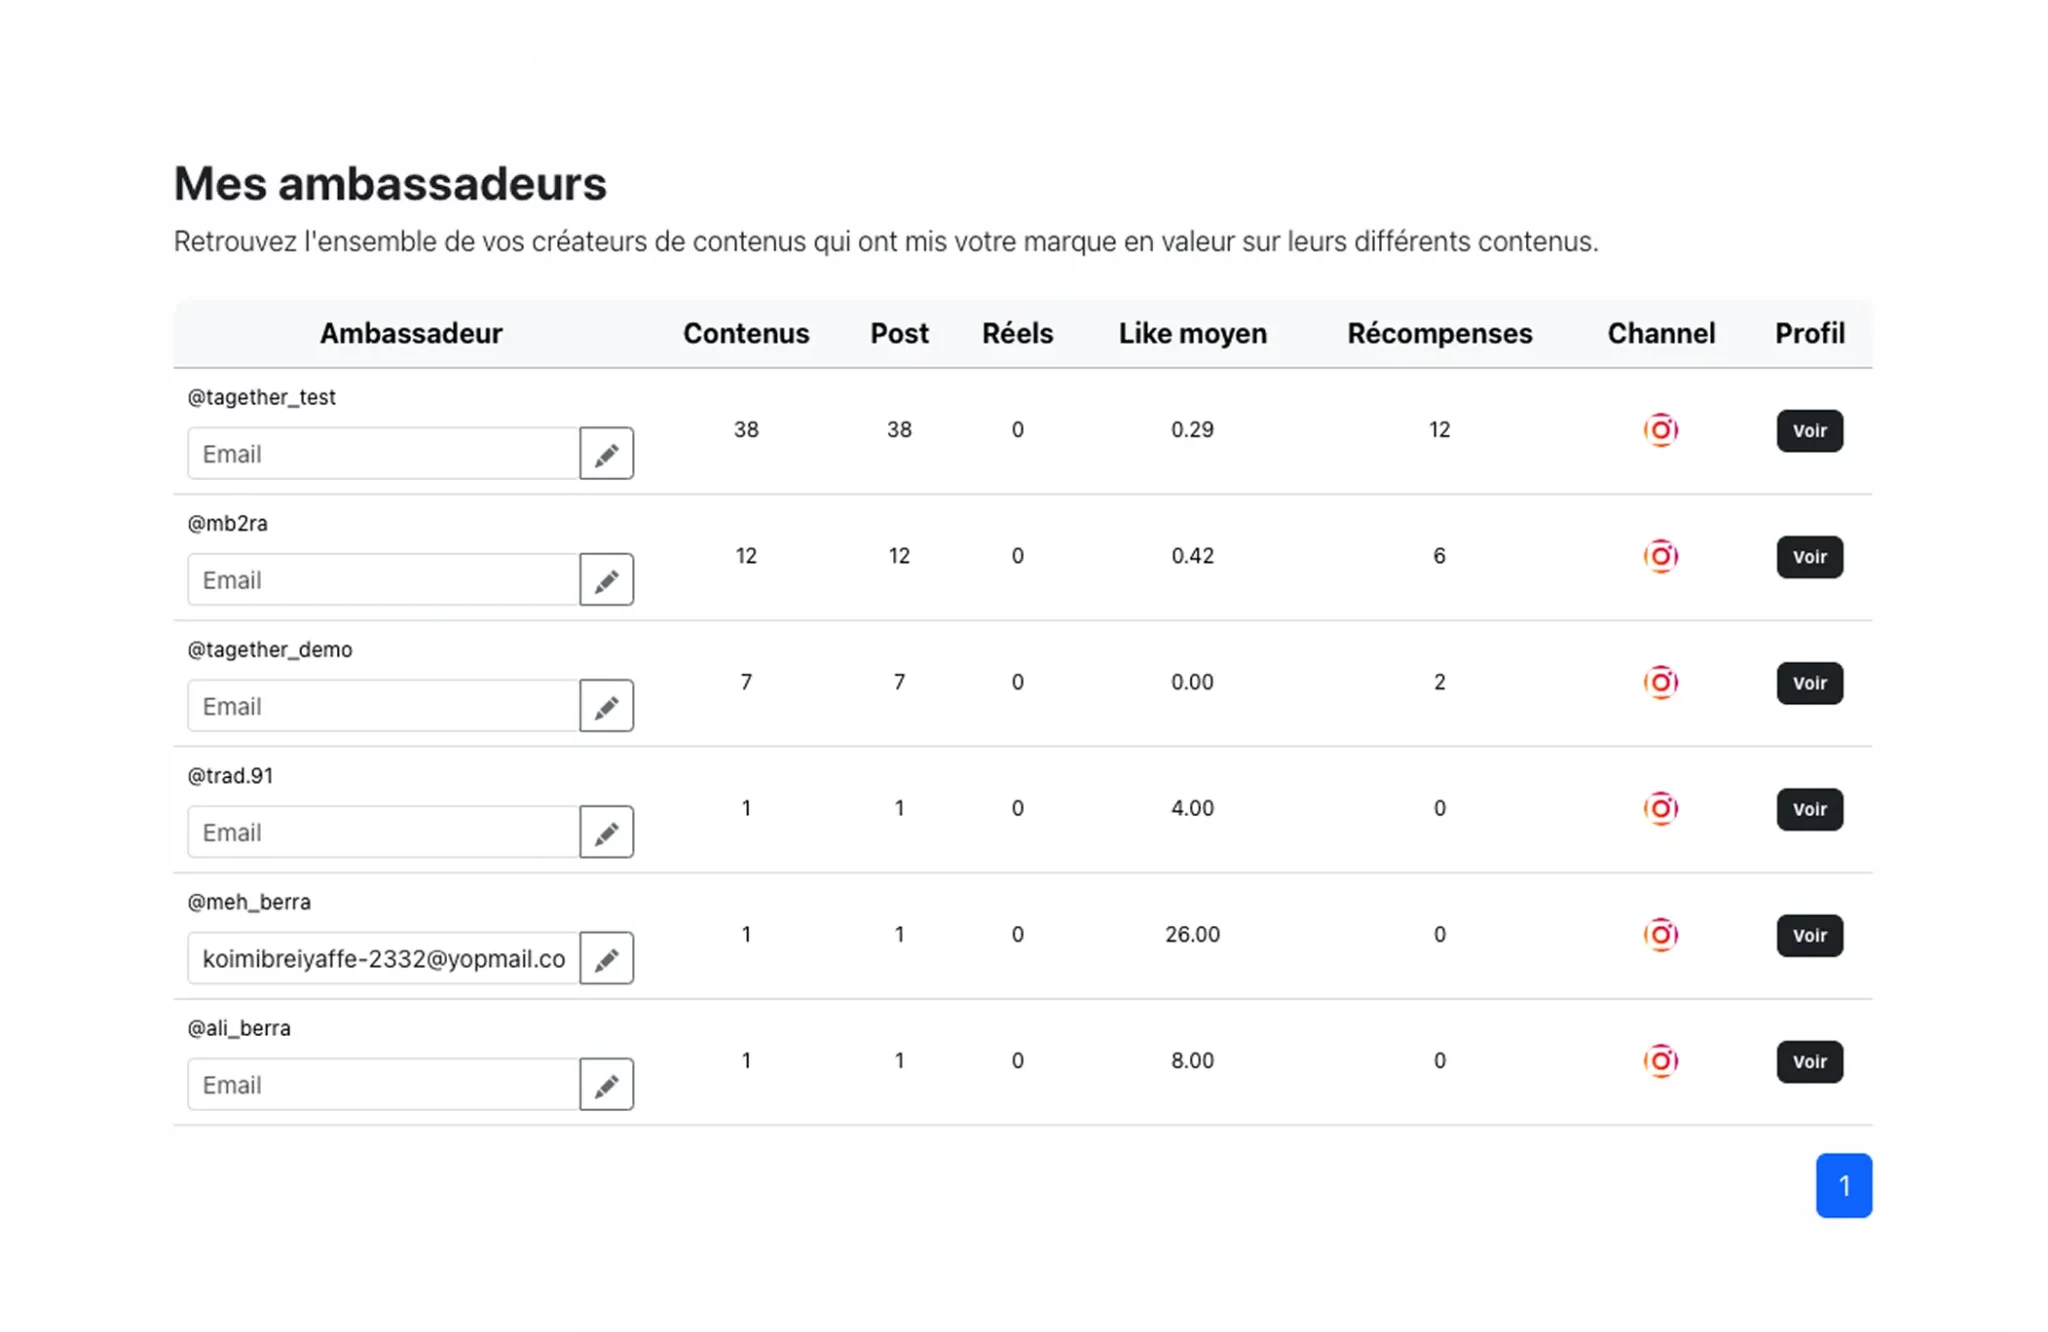Open the Instagram channel icon for @tagether_test

[1660, 430]
